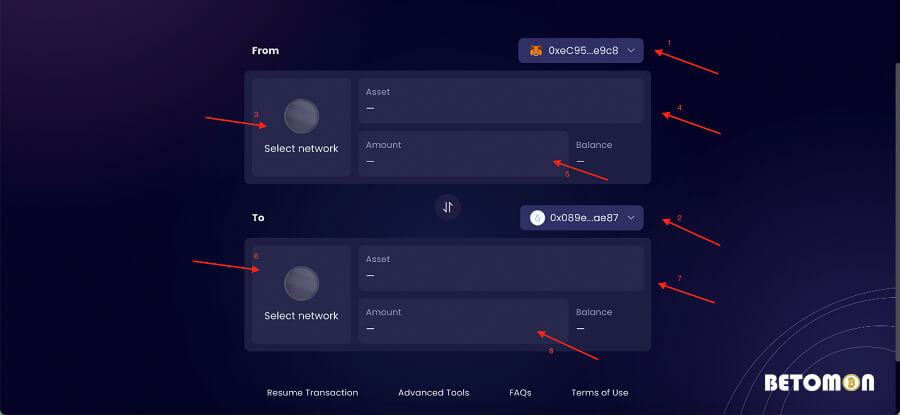Focus the From Amount field
Viewport: 900px width, 415px height.
pyautogui.click(x=463, y=154)
